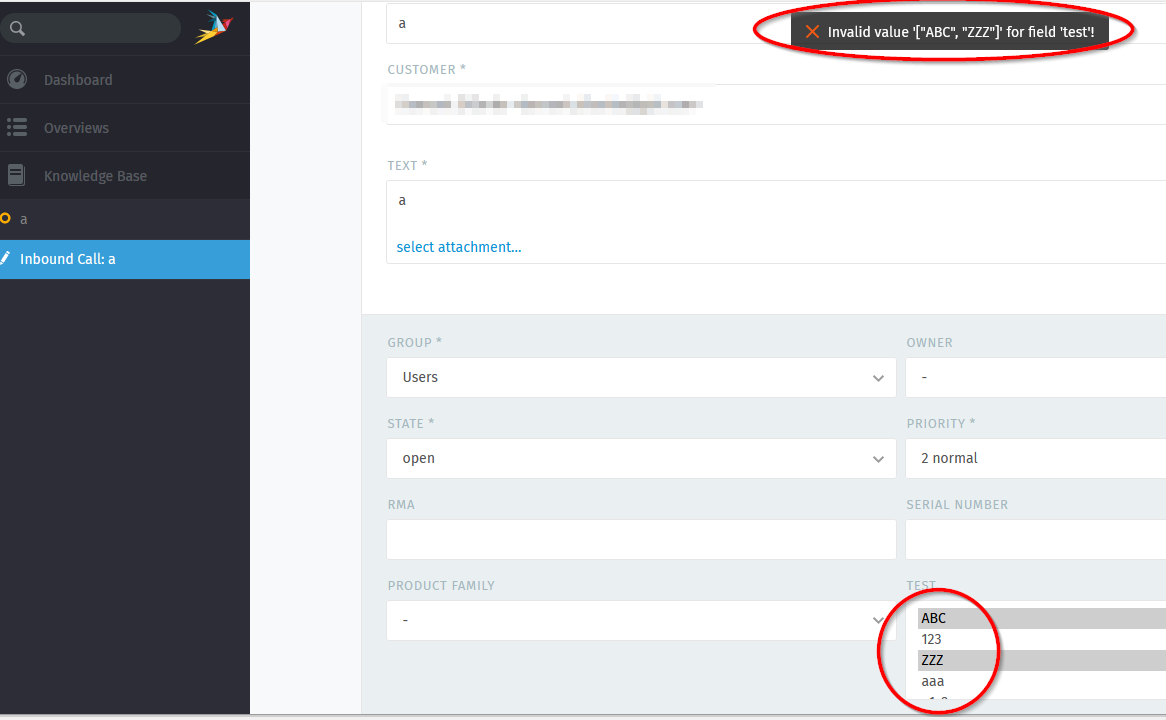Open Knowledge Base from the sidebar

125,176
